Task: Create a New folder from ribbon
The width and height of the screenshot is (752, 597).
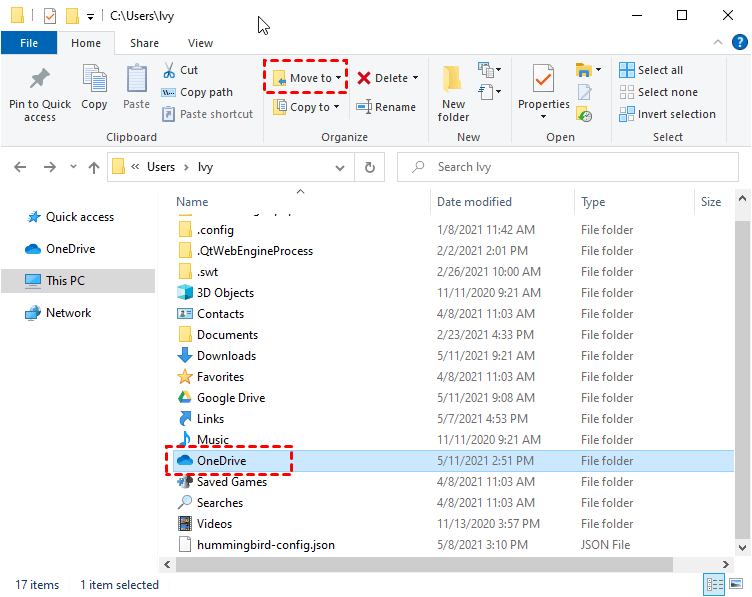Action: [453, 93]
